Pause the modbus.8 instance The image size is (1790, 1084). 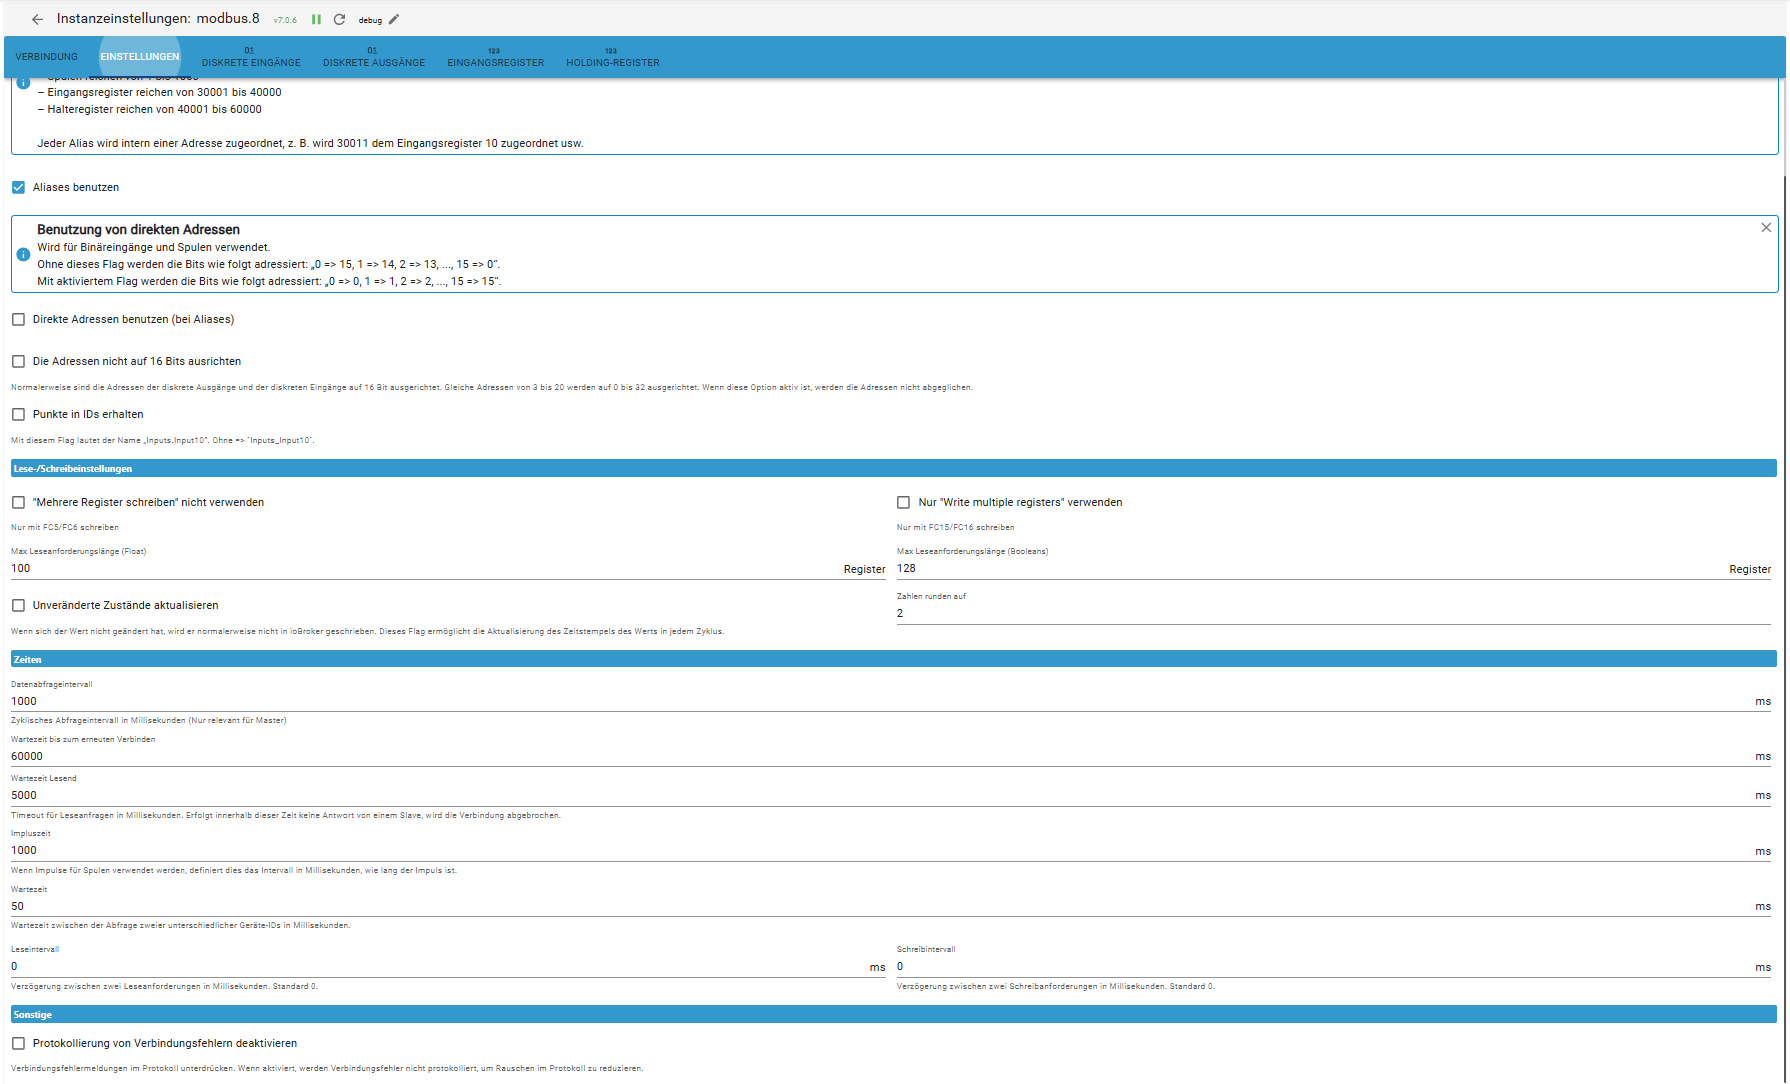point(316,19)
